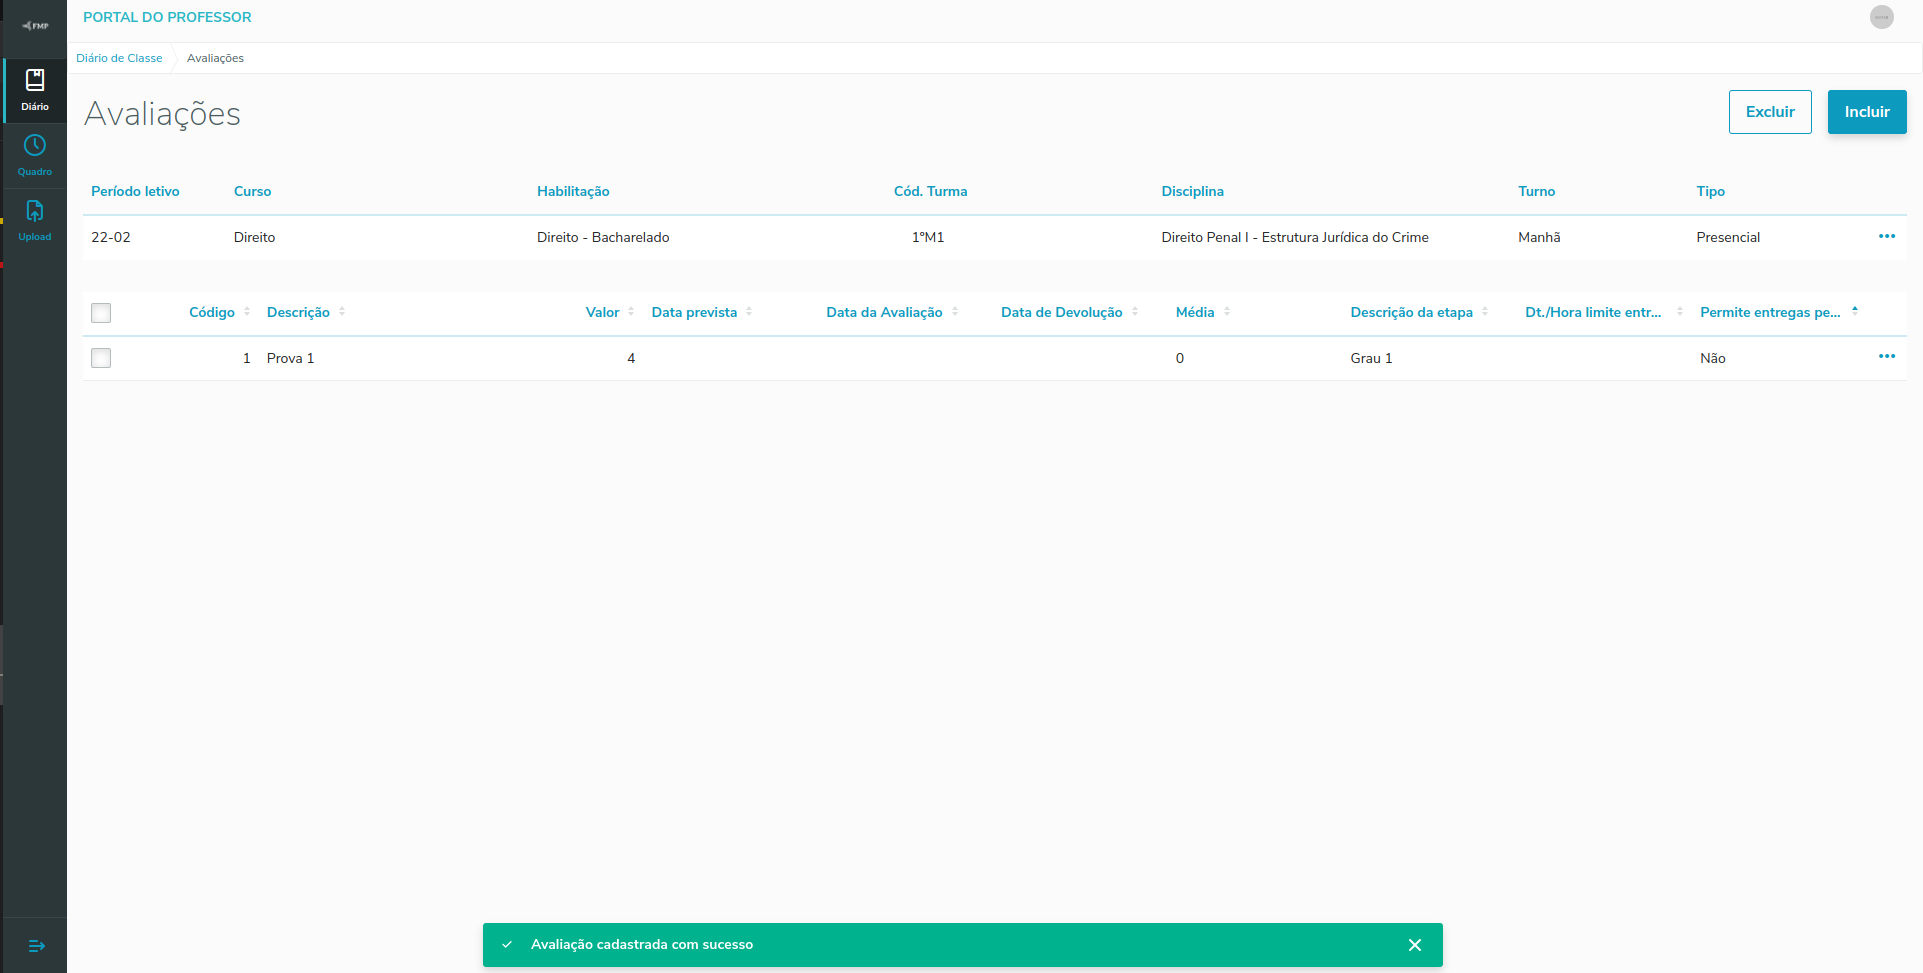Check the Prova 1 row checkbox
This screenshot has width=1923, height=973.
(101, 358)
